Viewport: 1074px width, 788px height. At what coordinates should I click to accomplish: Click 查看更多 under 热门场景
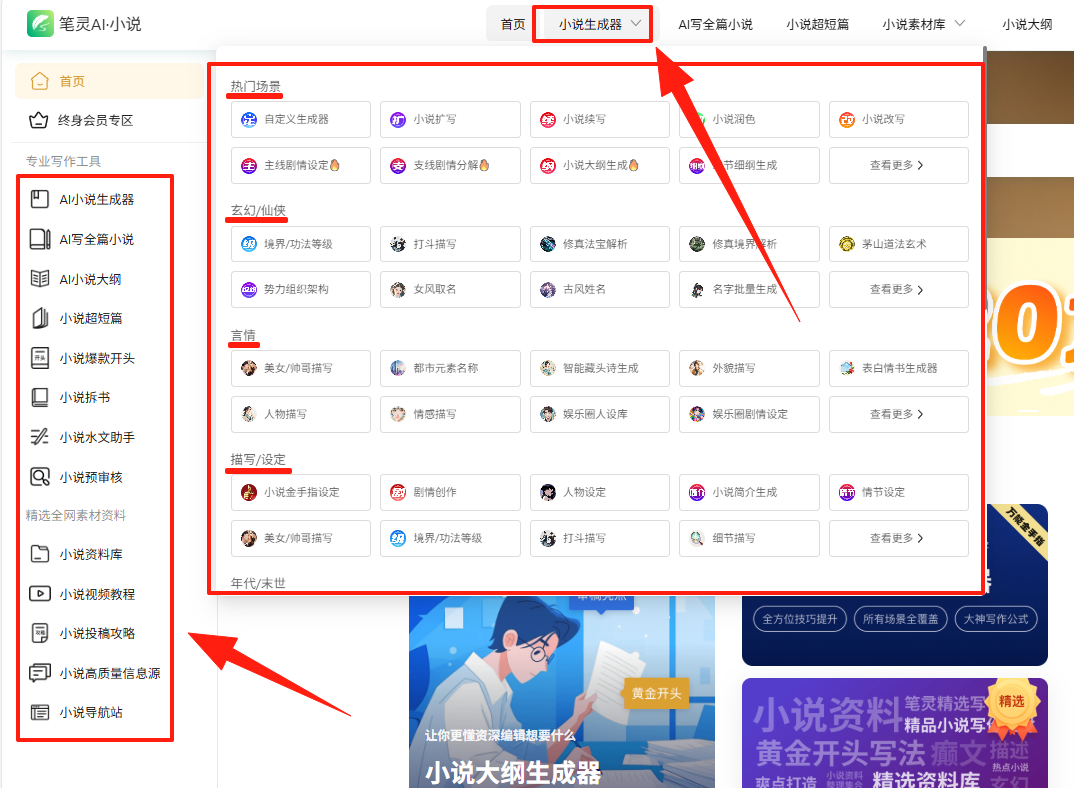tap(899, 165)
